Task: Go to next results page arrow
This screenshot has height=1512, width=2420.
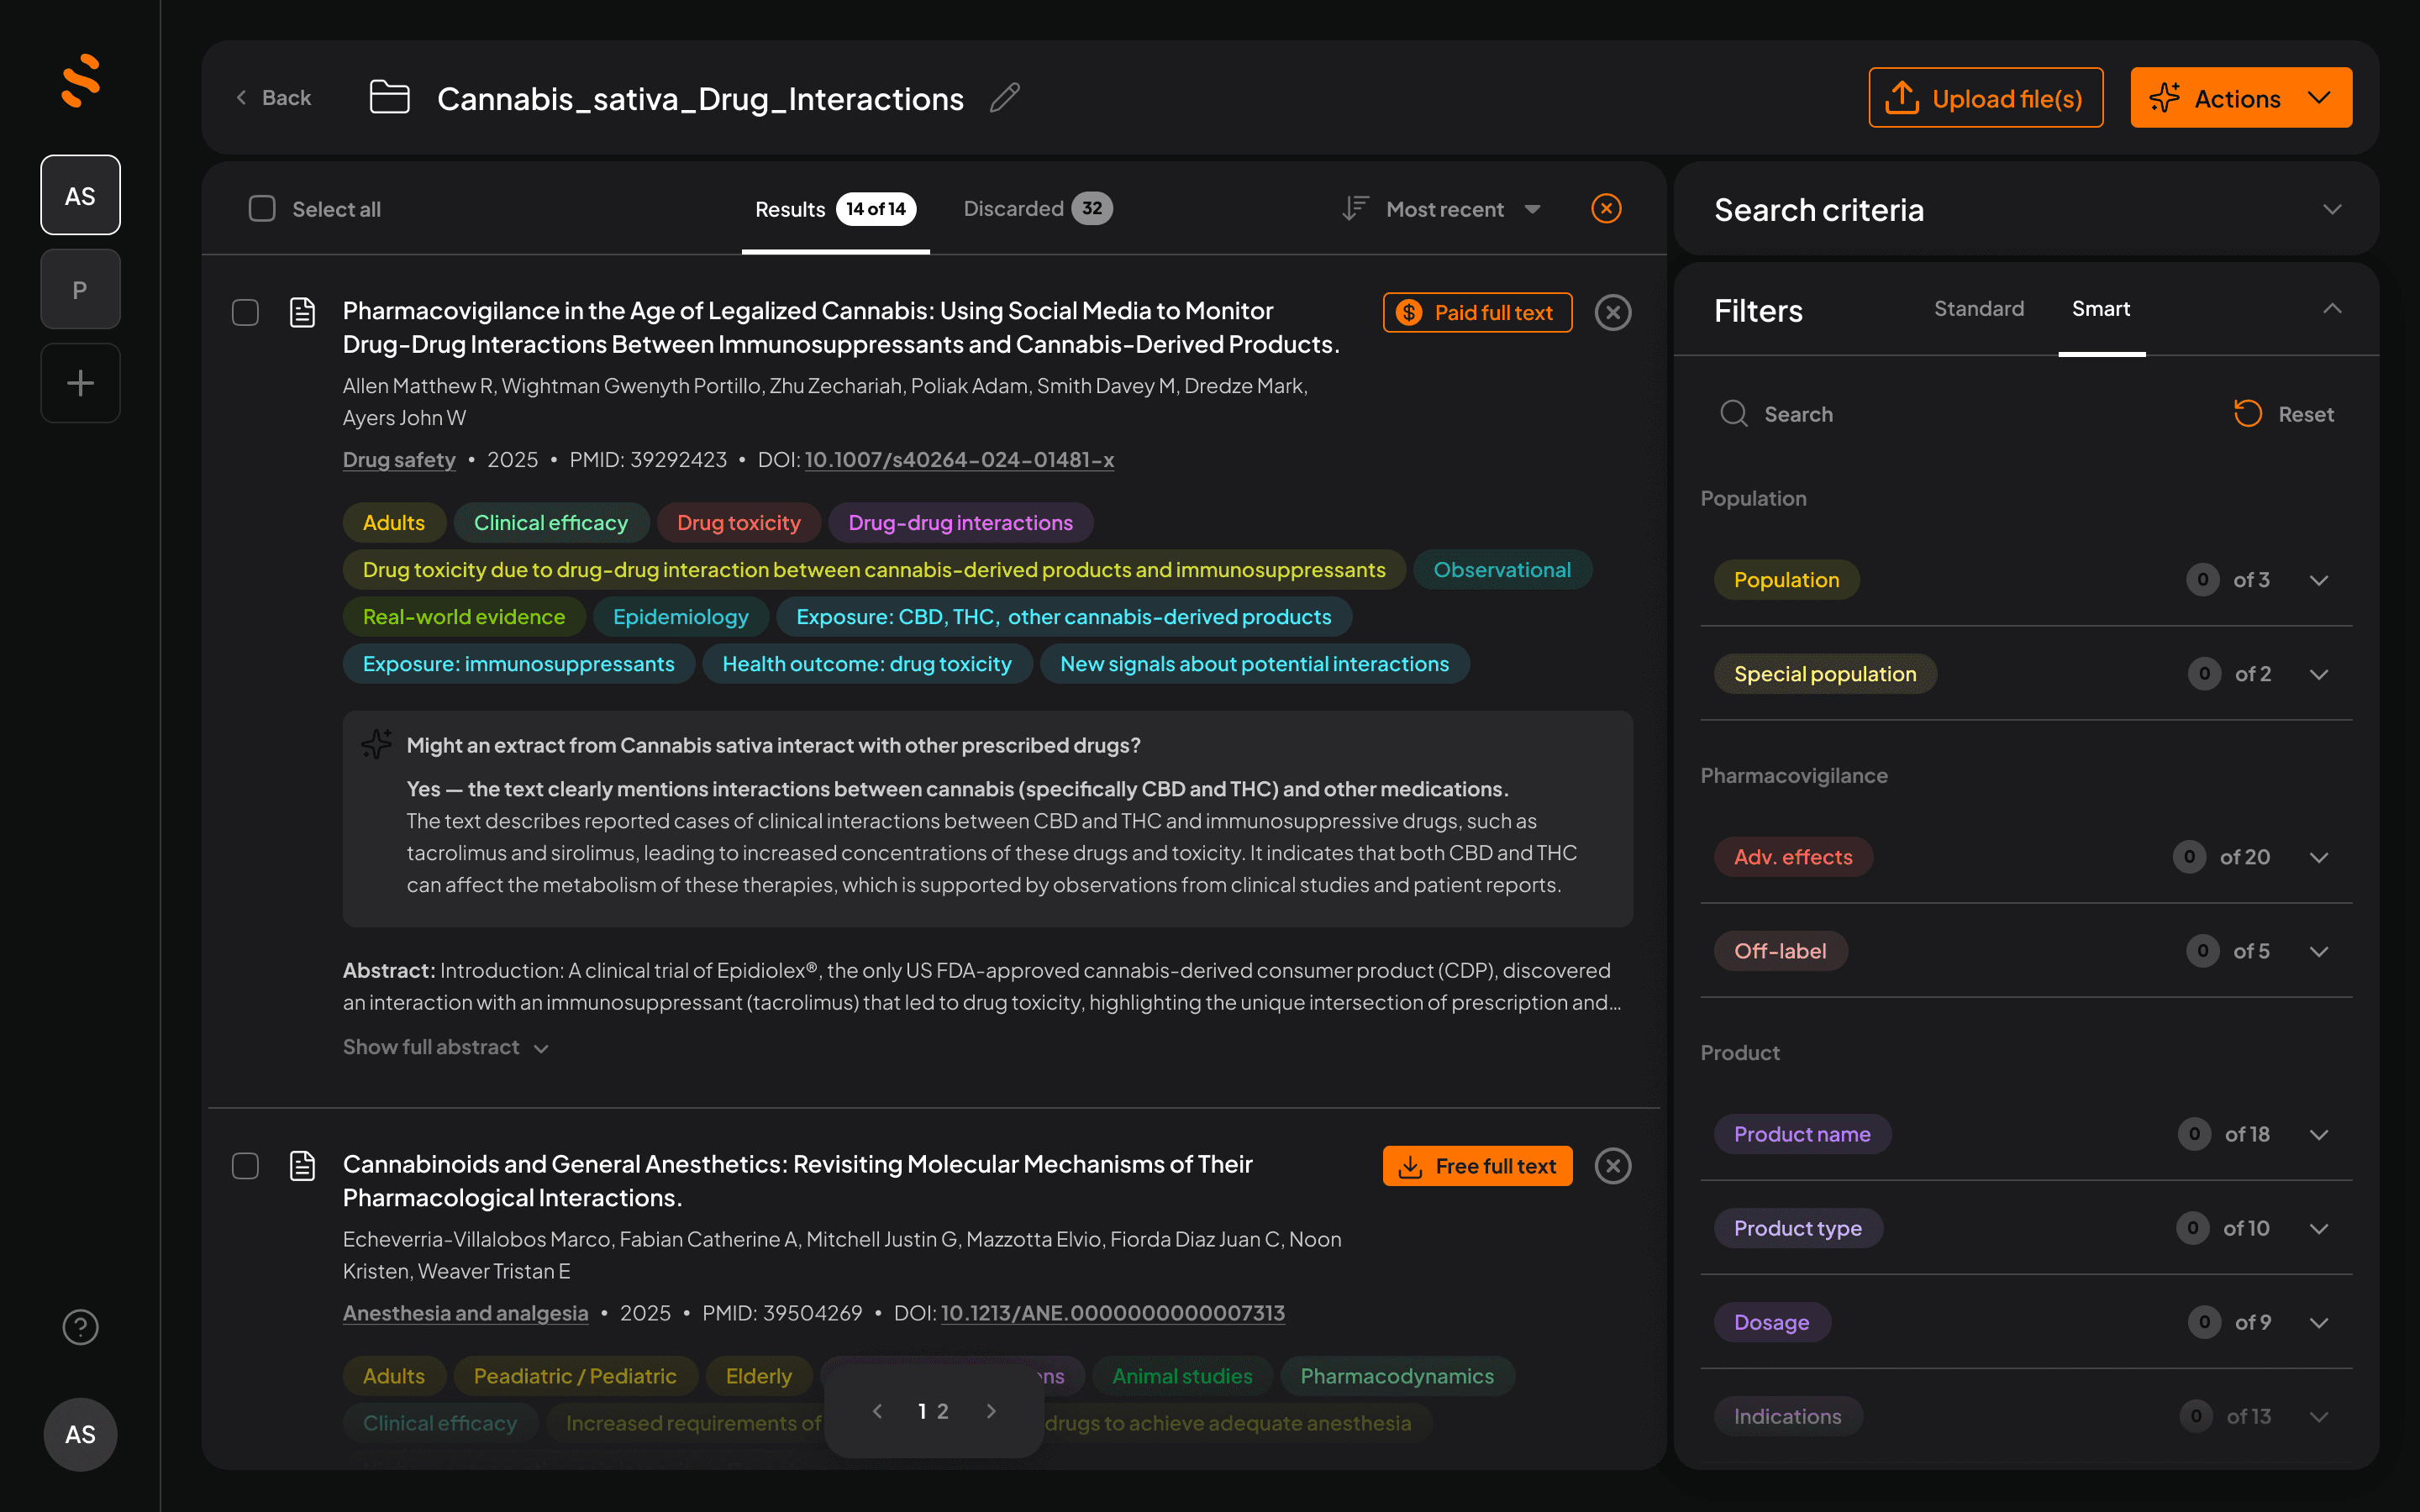Action: [991, 1411]
